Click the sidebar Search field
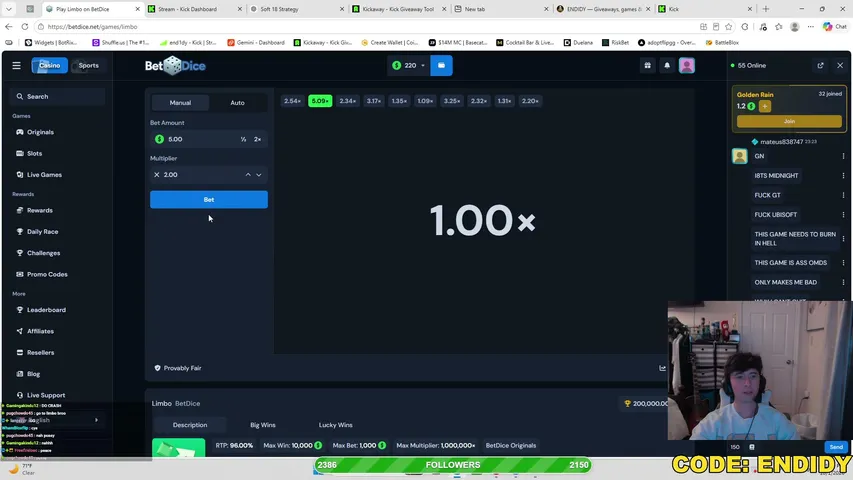Screen dimensions: 853x480 click(x=57, y=96)
